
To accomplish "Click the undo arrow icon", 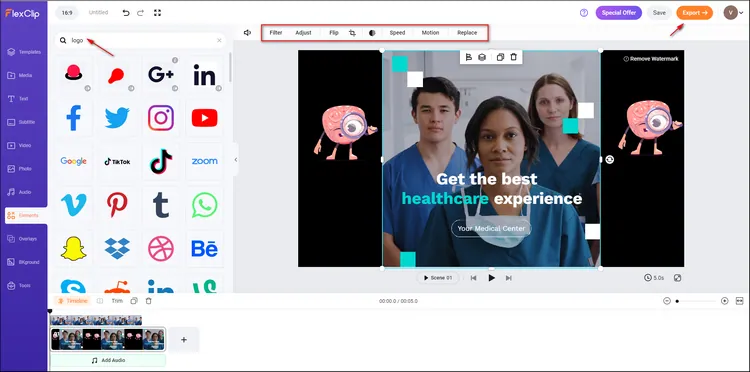I will pos(126,13).
